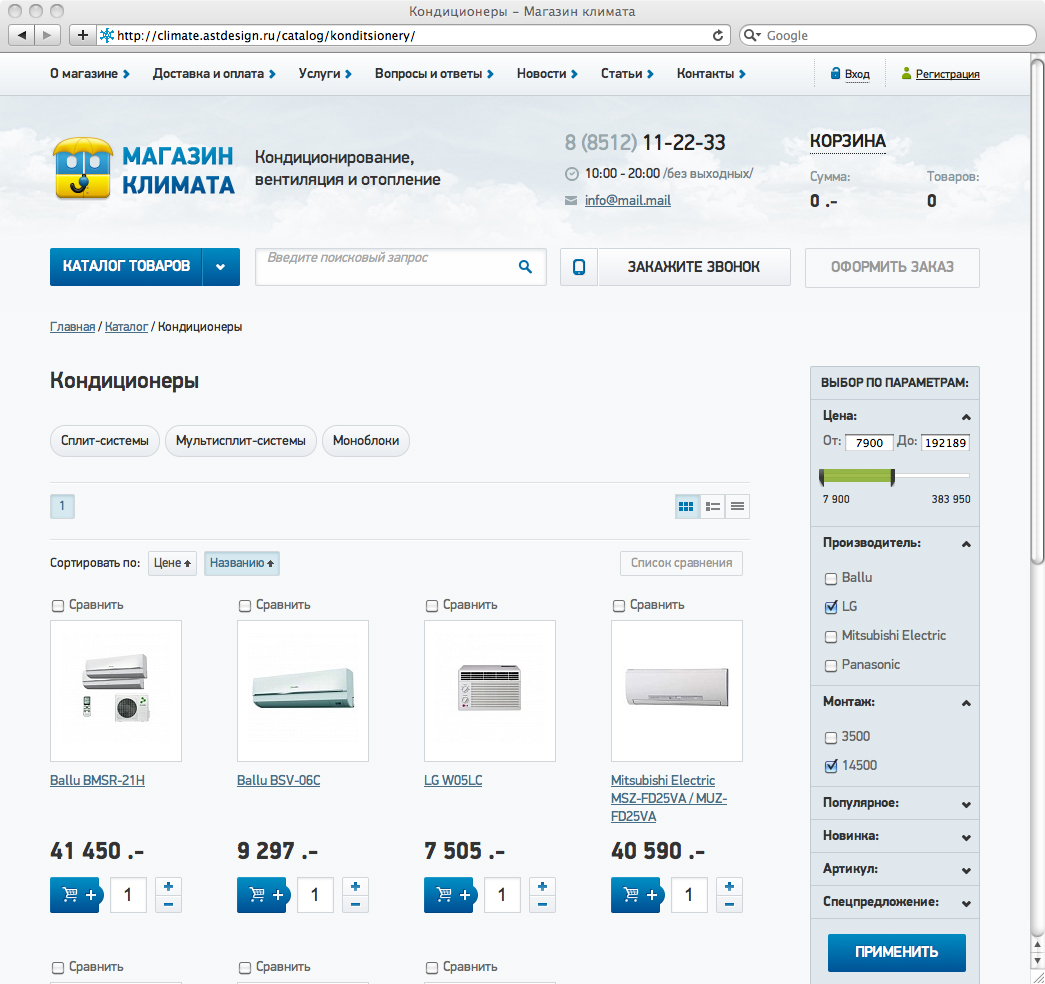Add Ballu BMSR-21H to cart
The width and height of the screenshot is (1045, 984).
[75, 895]
